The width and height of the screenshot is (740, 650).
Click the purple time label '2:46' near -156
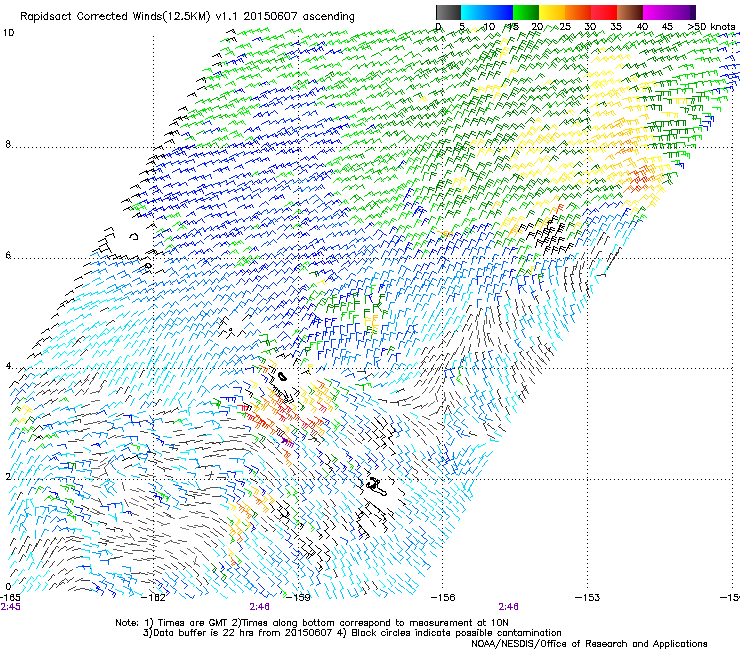[508, 607]
